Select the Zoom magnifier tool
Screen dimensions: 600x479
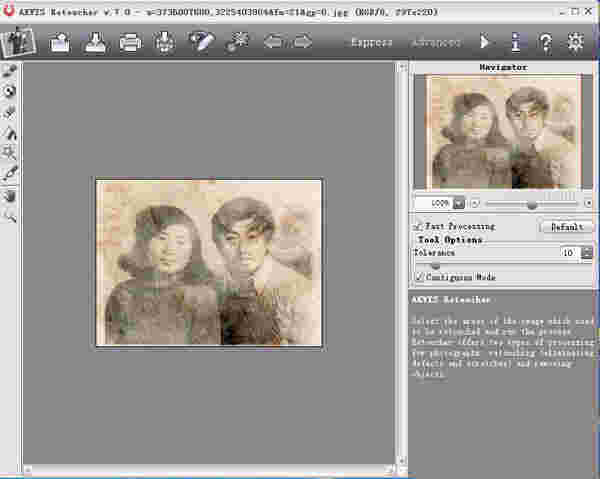point(11,214)
